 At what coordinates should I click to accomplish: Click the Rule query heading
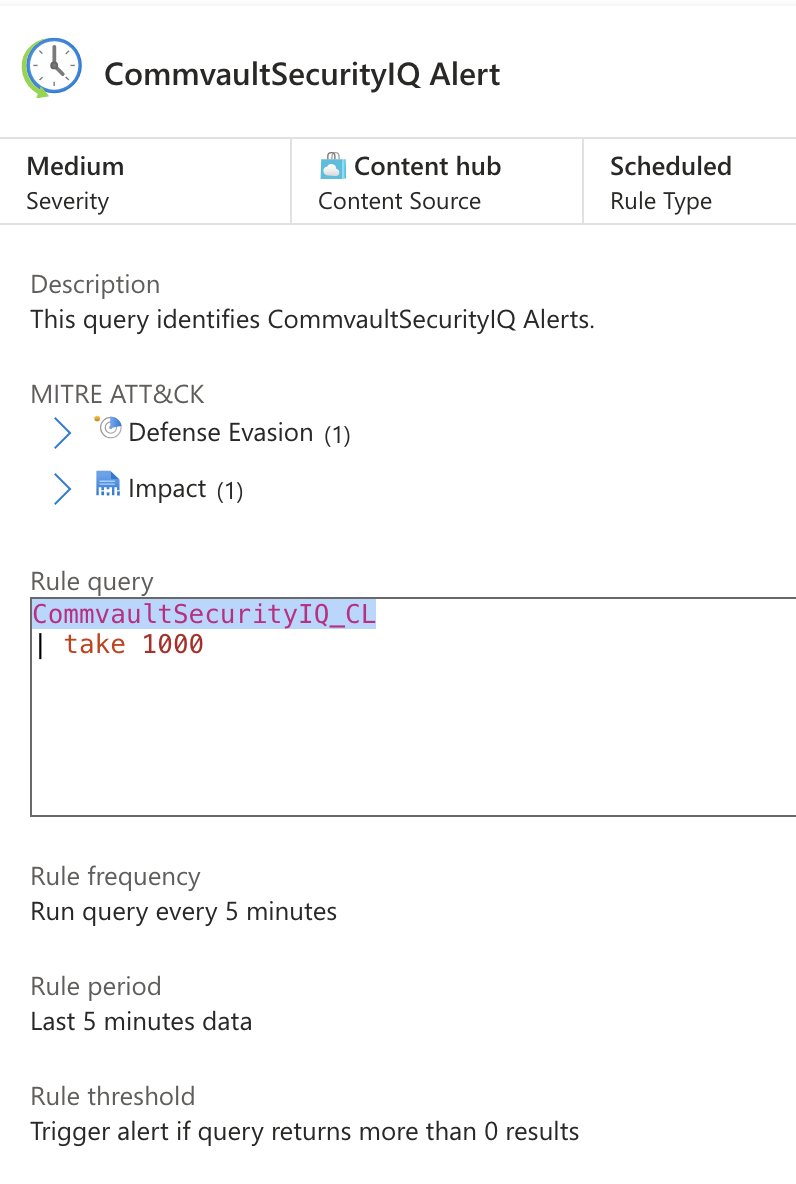(x=92, y=582)
